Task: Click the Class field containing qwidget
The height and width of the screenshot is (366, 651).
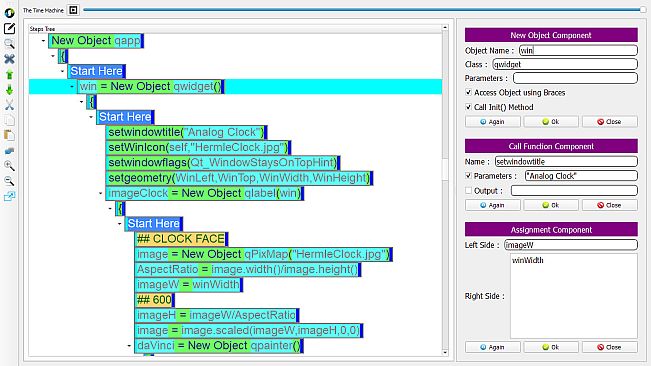Action: [565, 64]
